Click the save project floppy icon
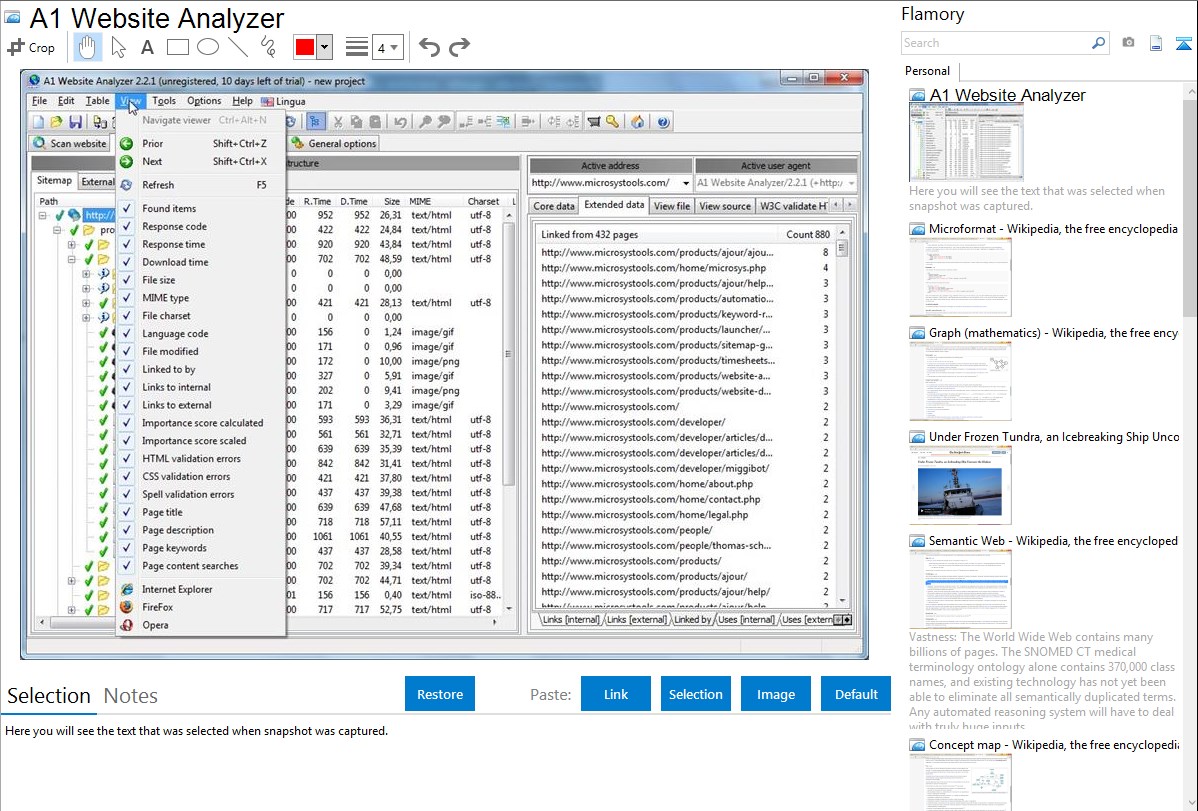This screenshot has height=811, width=1198. pos(75,122)
